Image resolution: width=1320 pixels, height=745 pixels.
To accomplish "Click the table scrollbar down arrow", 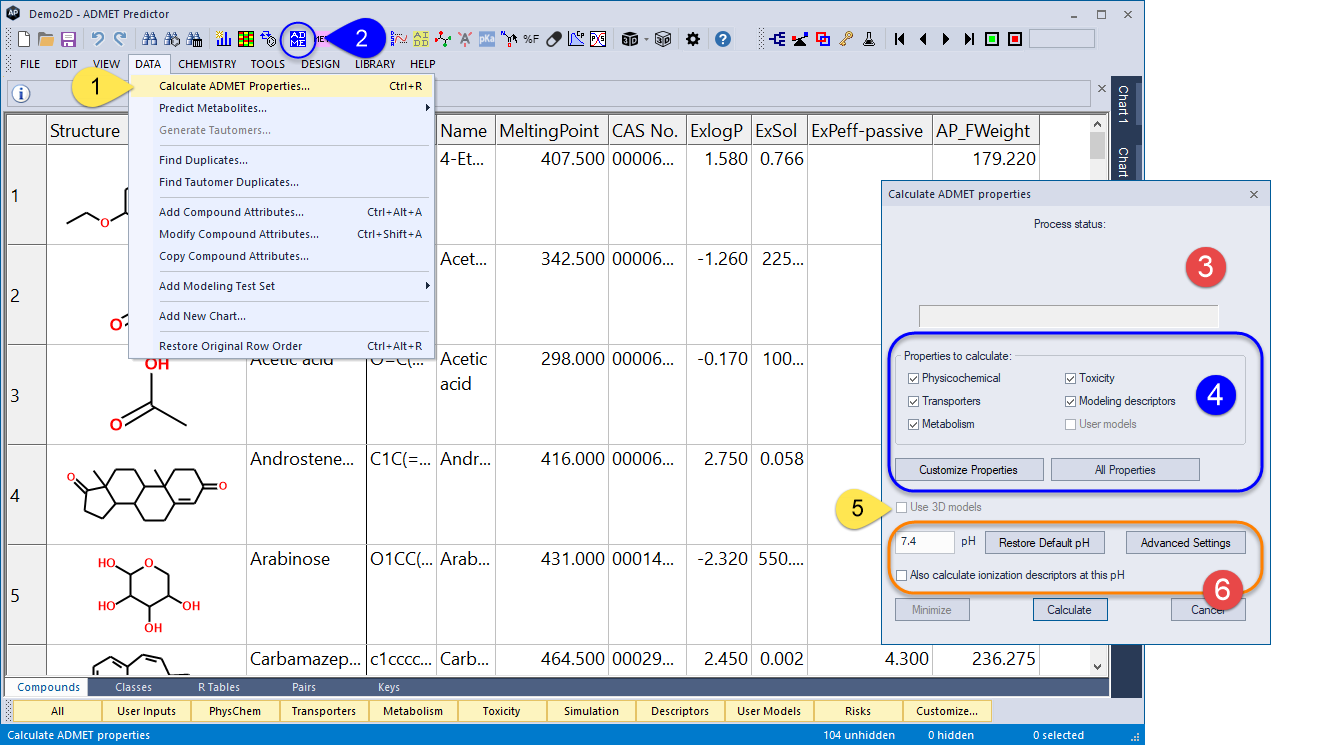I will coord(1097,666).
